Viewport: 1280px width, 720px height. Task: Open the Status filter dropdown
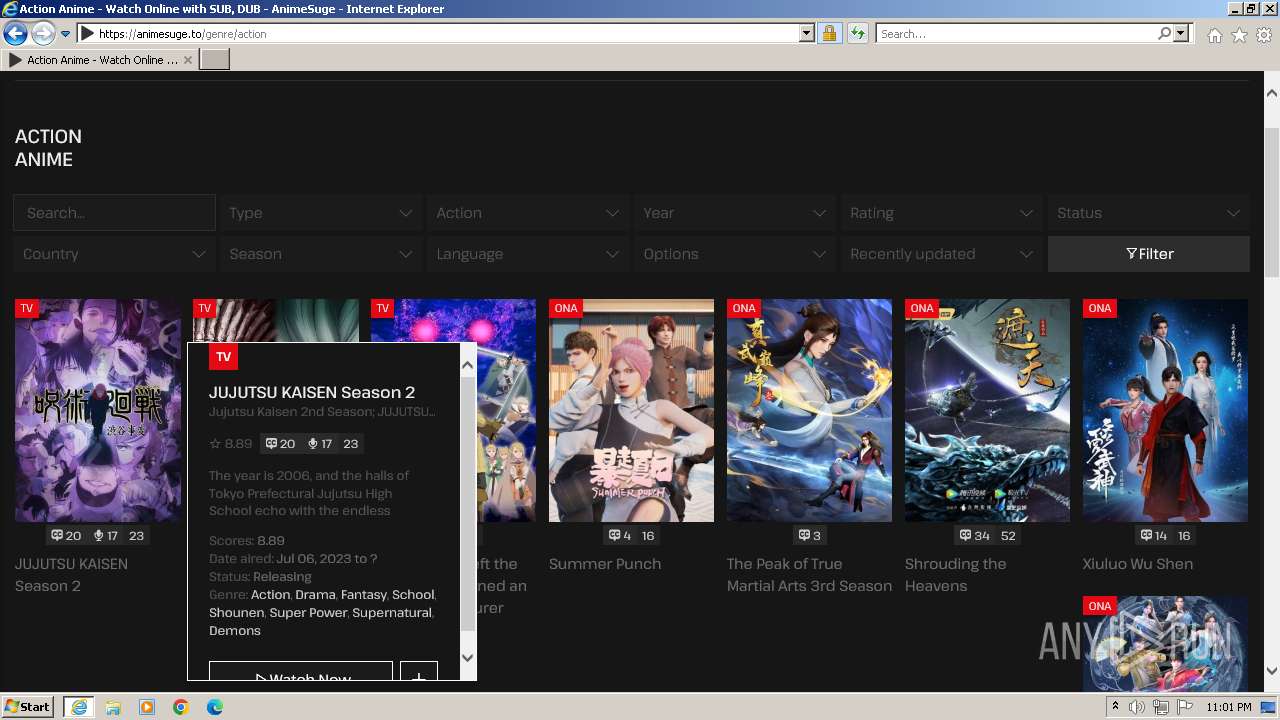point(1148,213)
